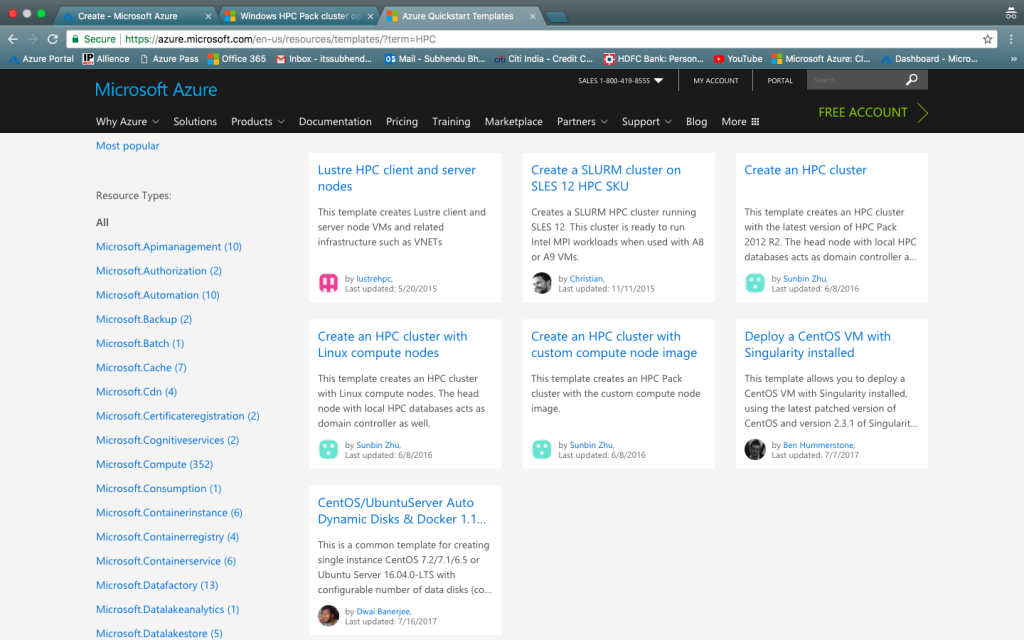Open the Documentation nav item
Image resolution: width=1024 pixels, height=640 pixels.
(x=335, y=121)
